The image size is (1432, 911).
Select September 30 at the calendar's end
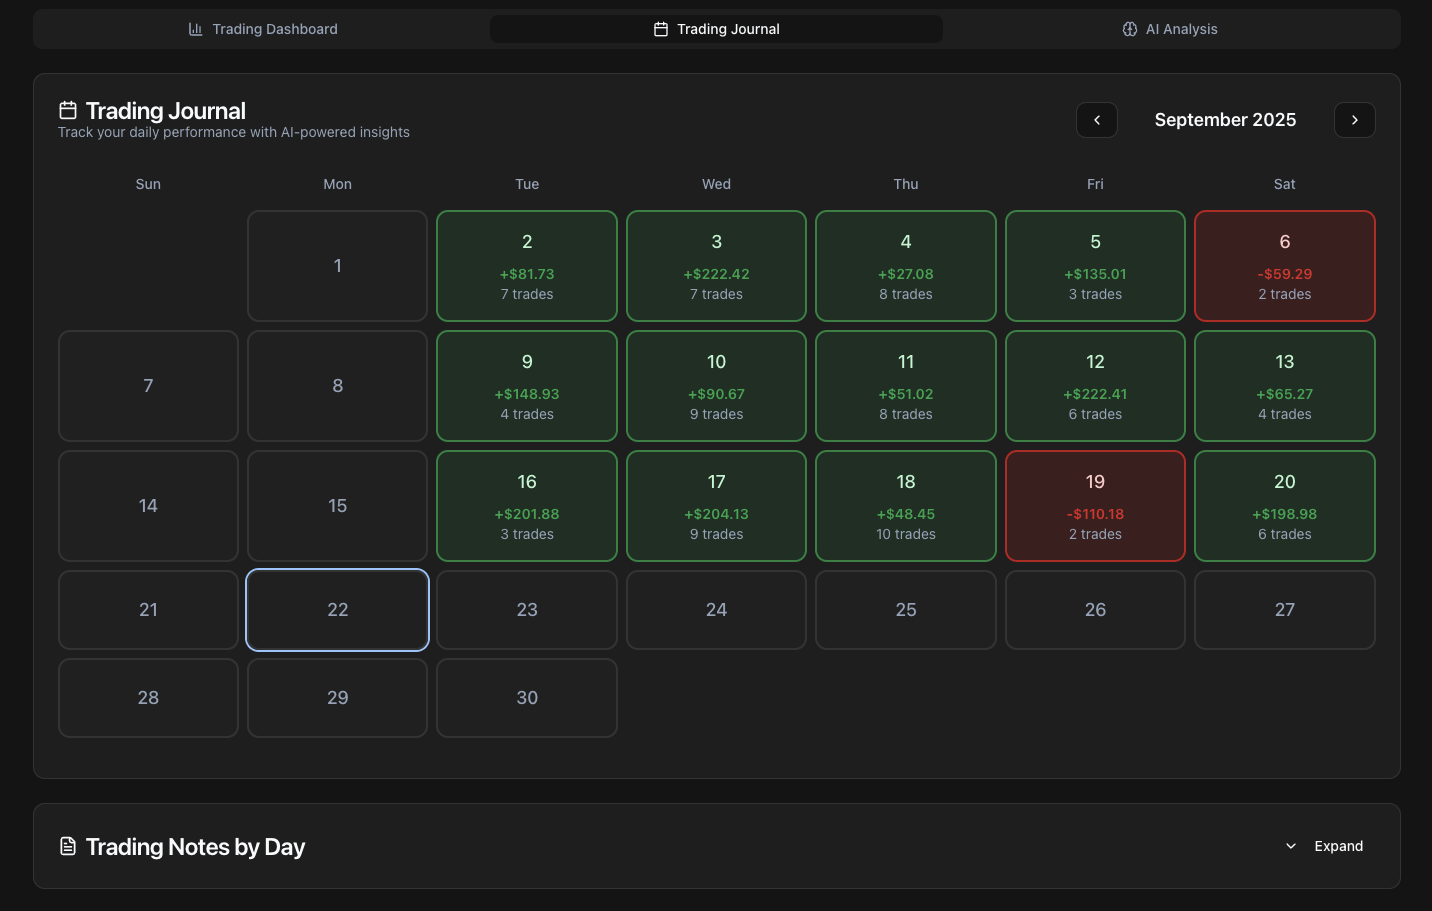tap(527, 697)
